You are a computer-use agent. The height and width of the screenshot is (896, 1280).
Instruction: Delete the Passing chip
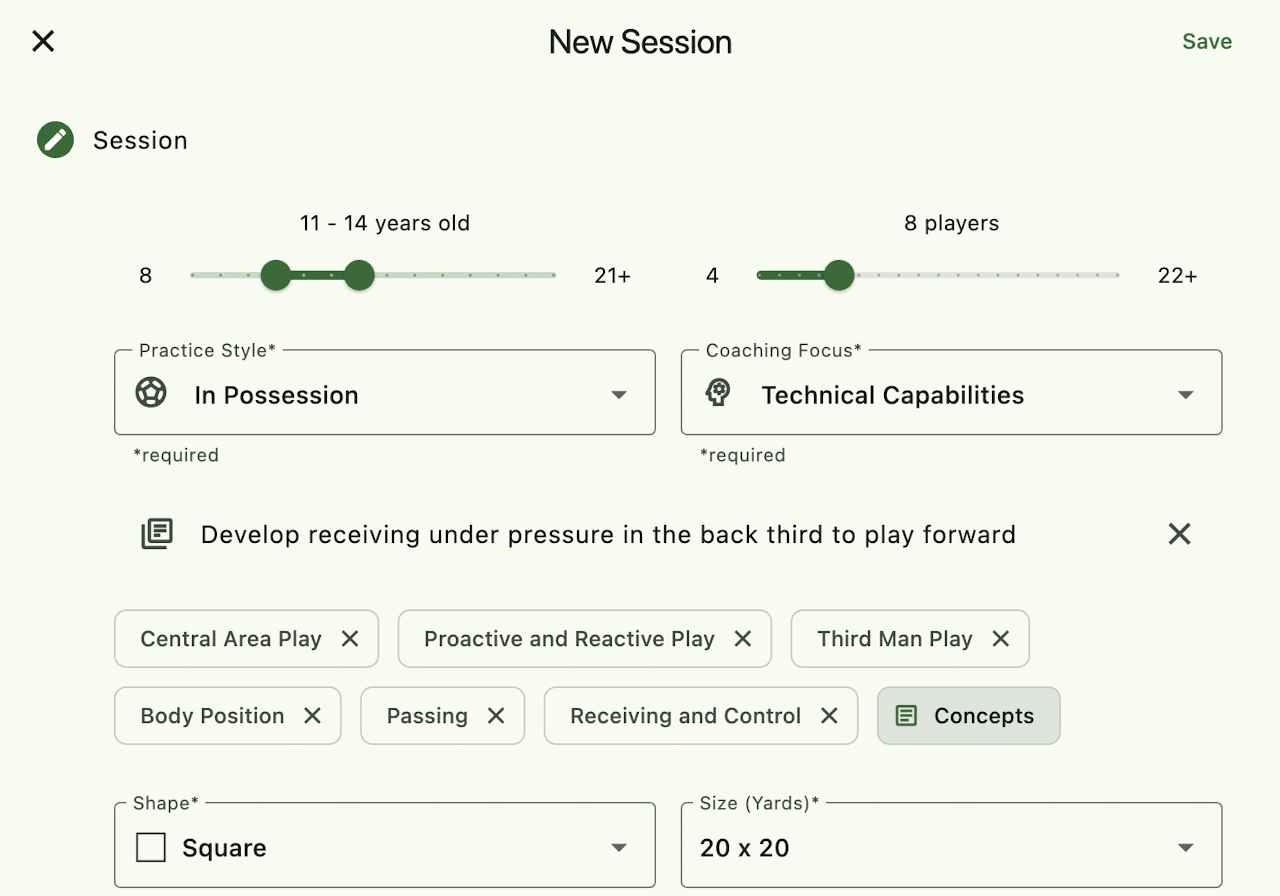coord(496,716)
